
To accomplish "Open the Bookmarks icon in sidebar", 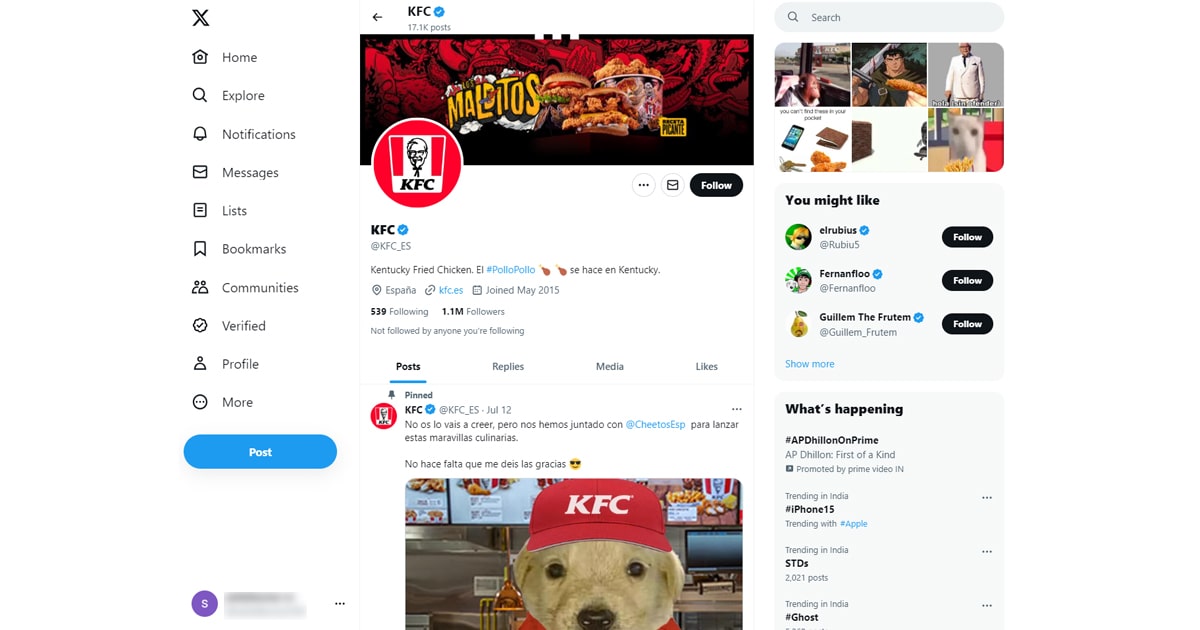I will click(200, 249).
